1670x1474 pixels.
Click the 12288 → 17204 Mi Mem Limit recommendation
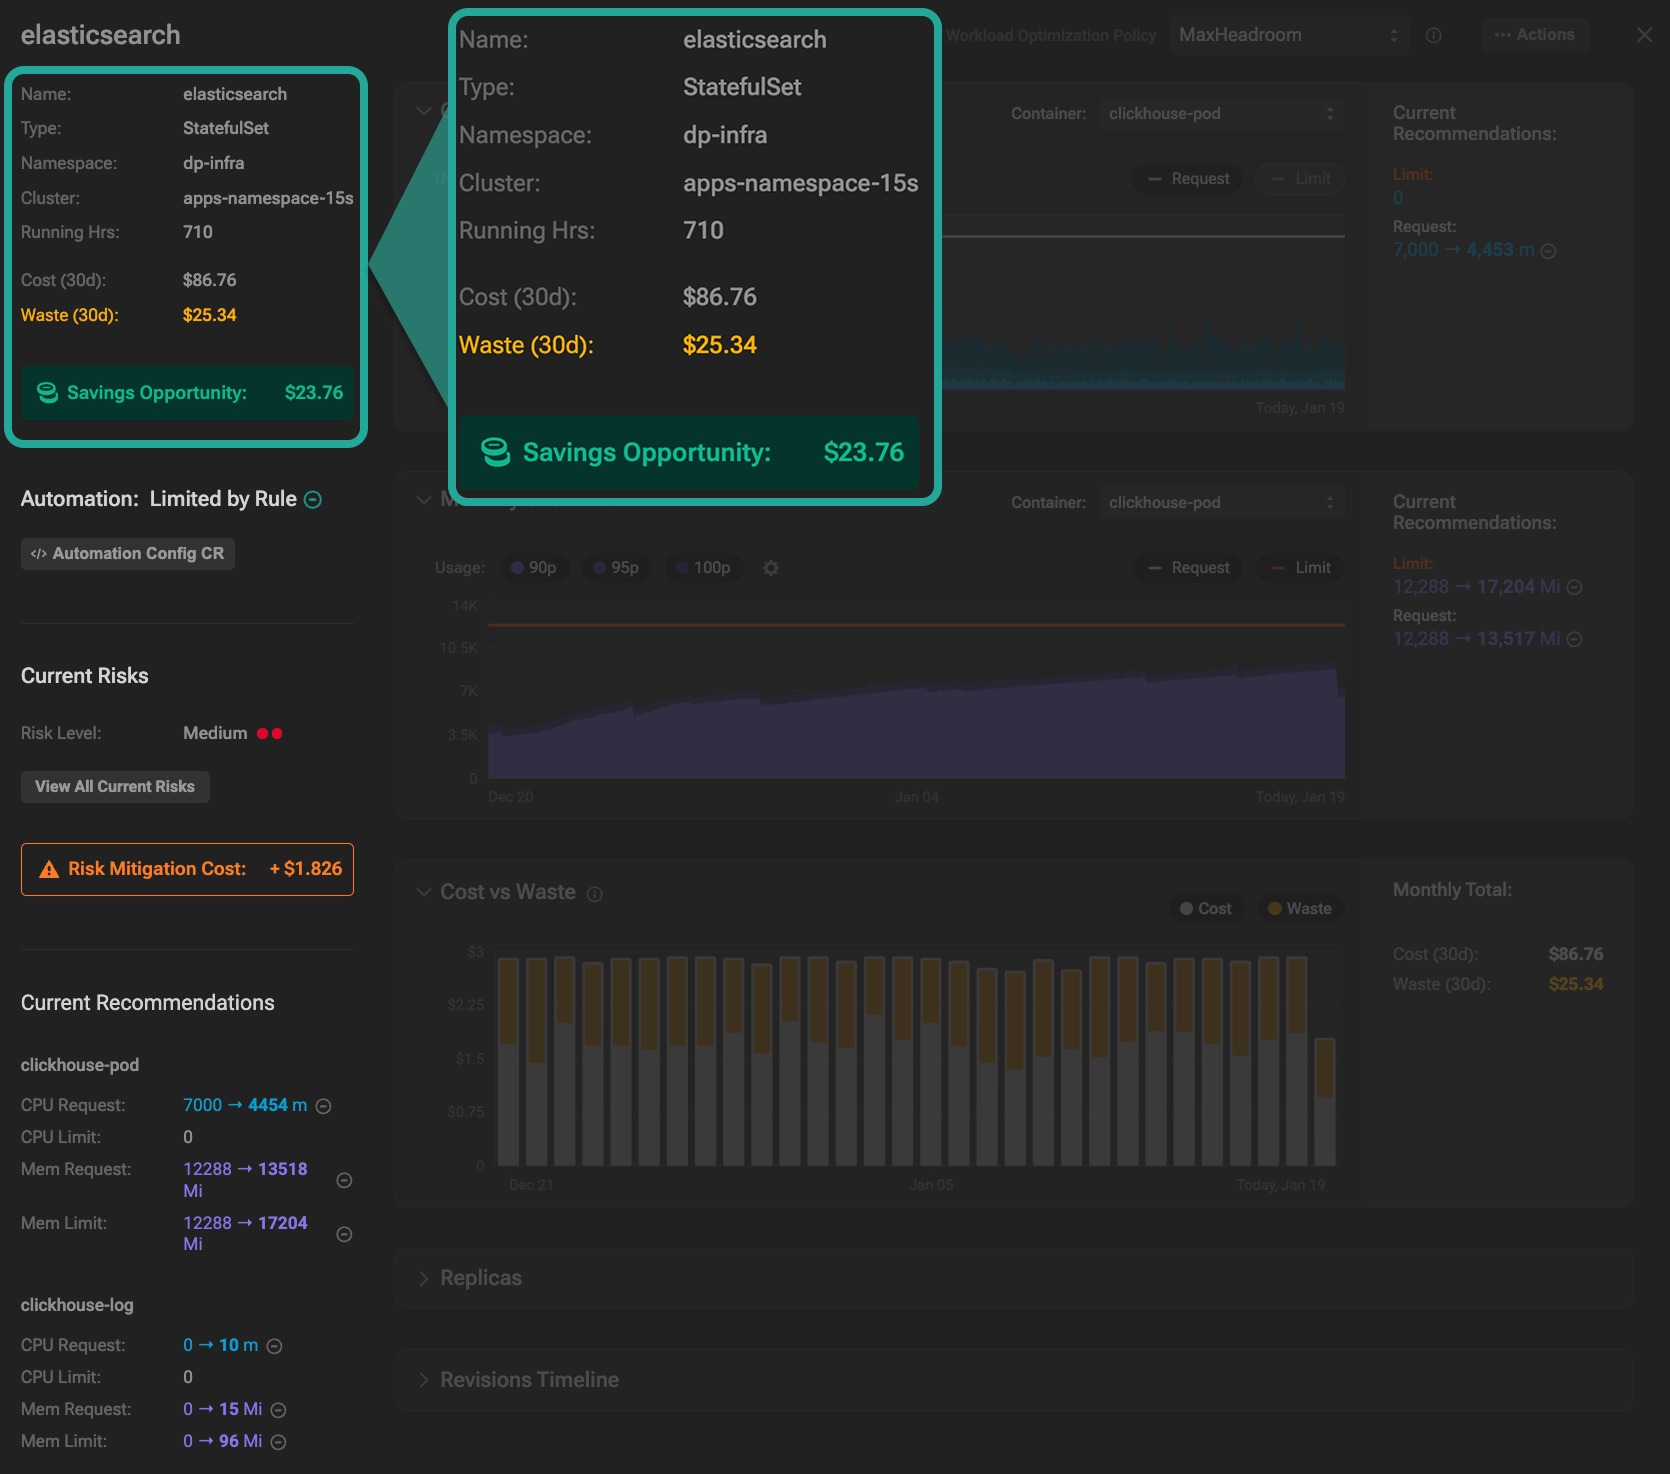pos(245,1234)
